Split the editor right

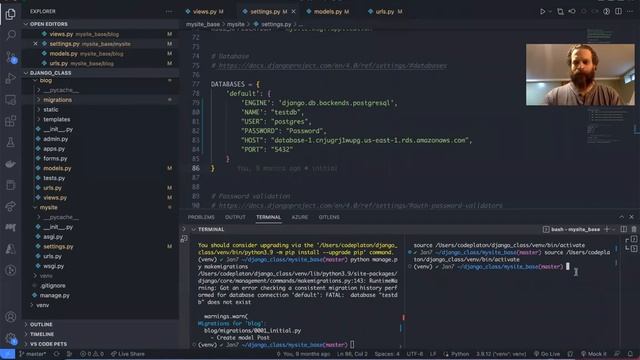coord(619,11)
